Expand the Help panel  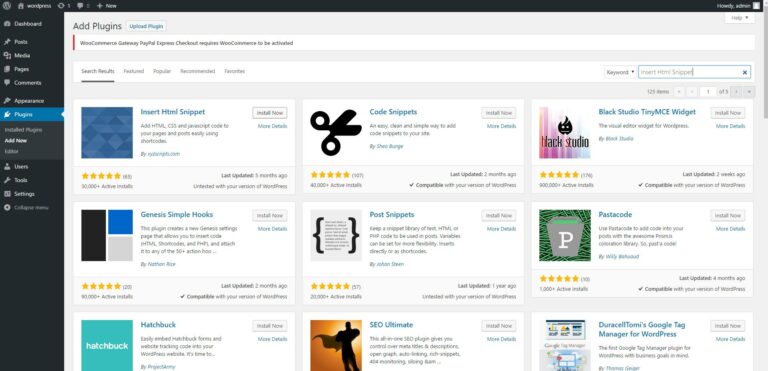pyautogui.click(x=740, y=18)
